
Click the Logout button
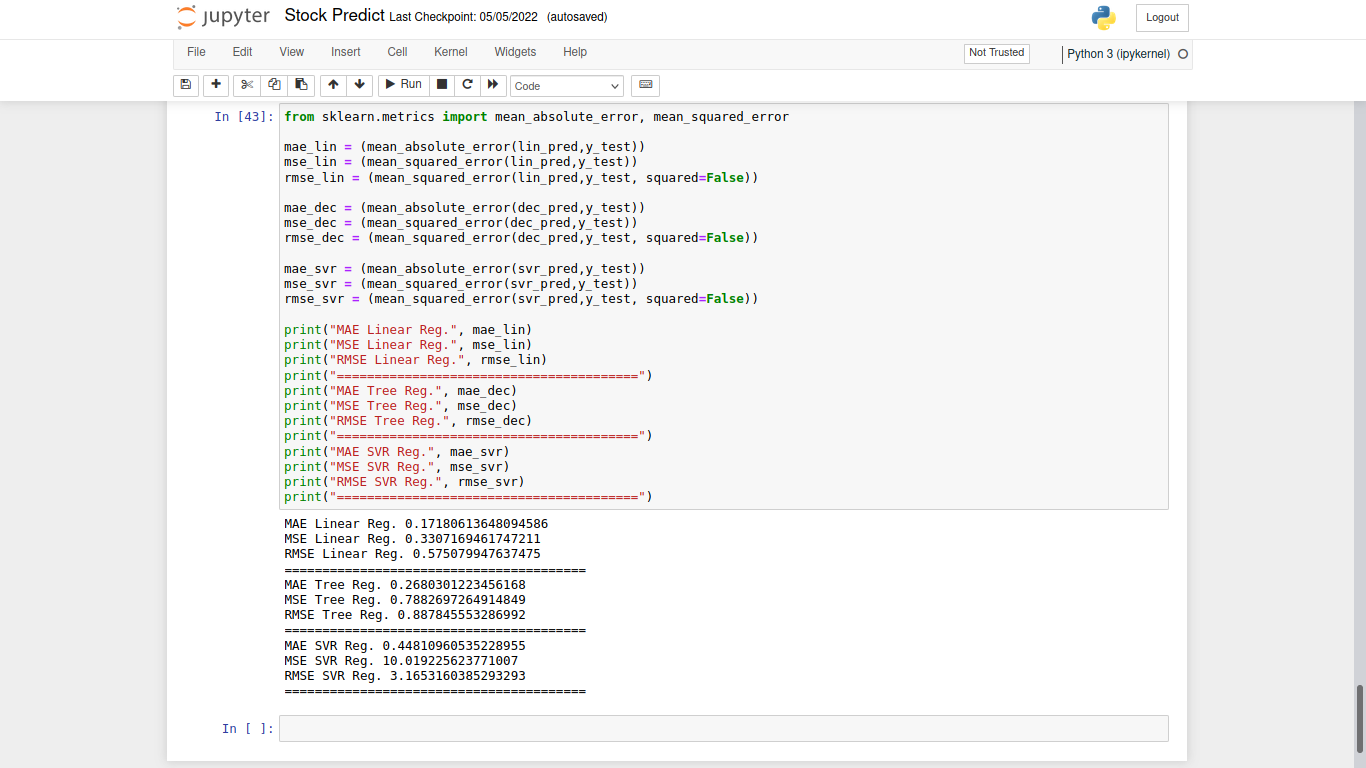(1162, 18)
